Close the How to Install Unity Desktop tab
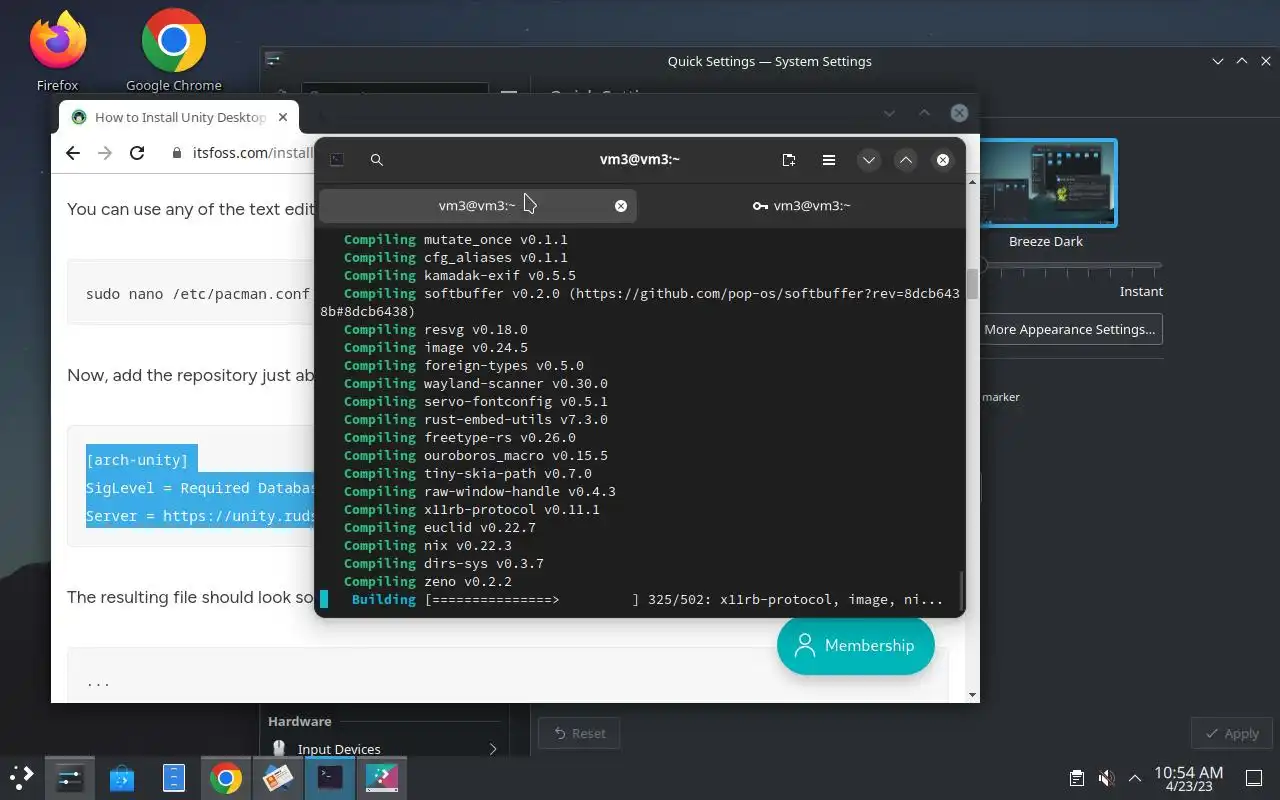 click(283, 117)
